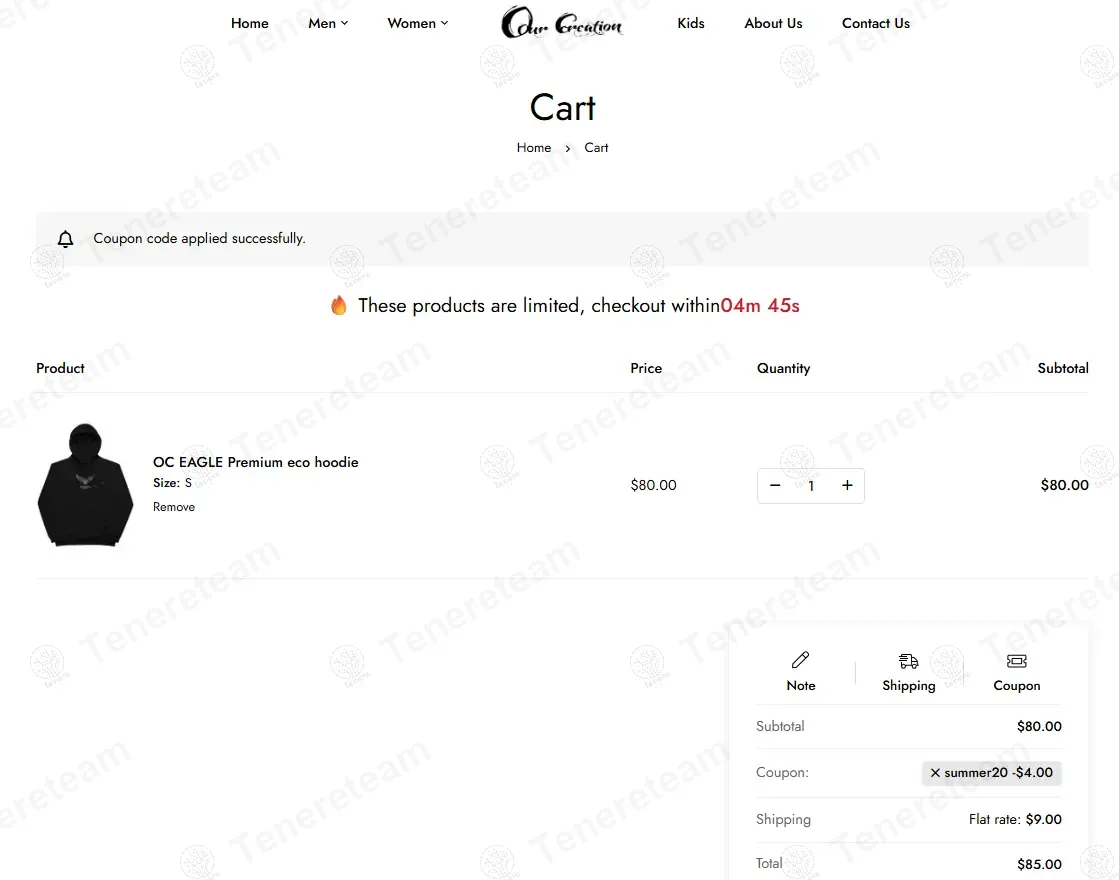This screenshot has width=1119, height=880.
Task: Open the About Us page
Action: 773,23
